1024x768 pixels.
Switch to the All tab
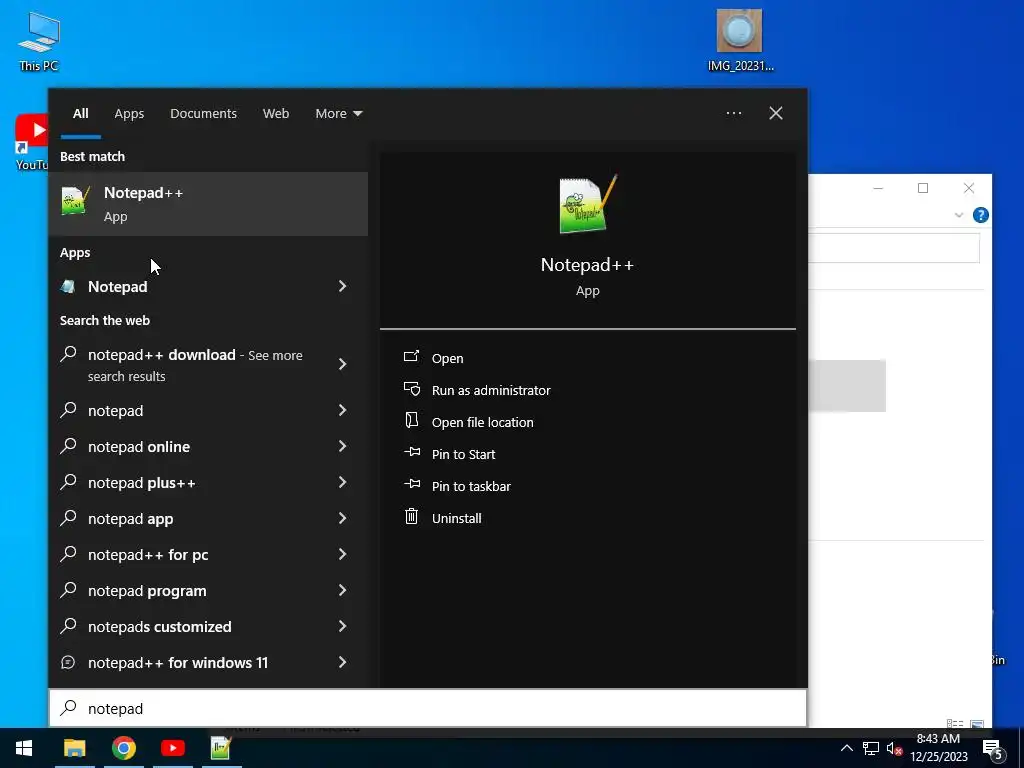point(80,114)
